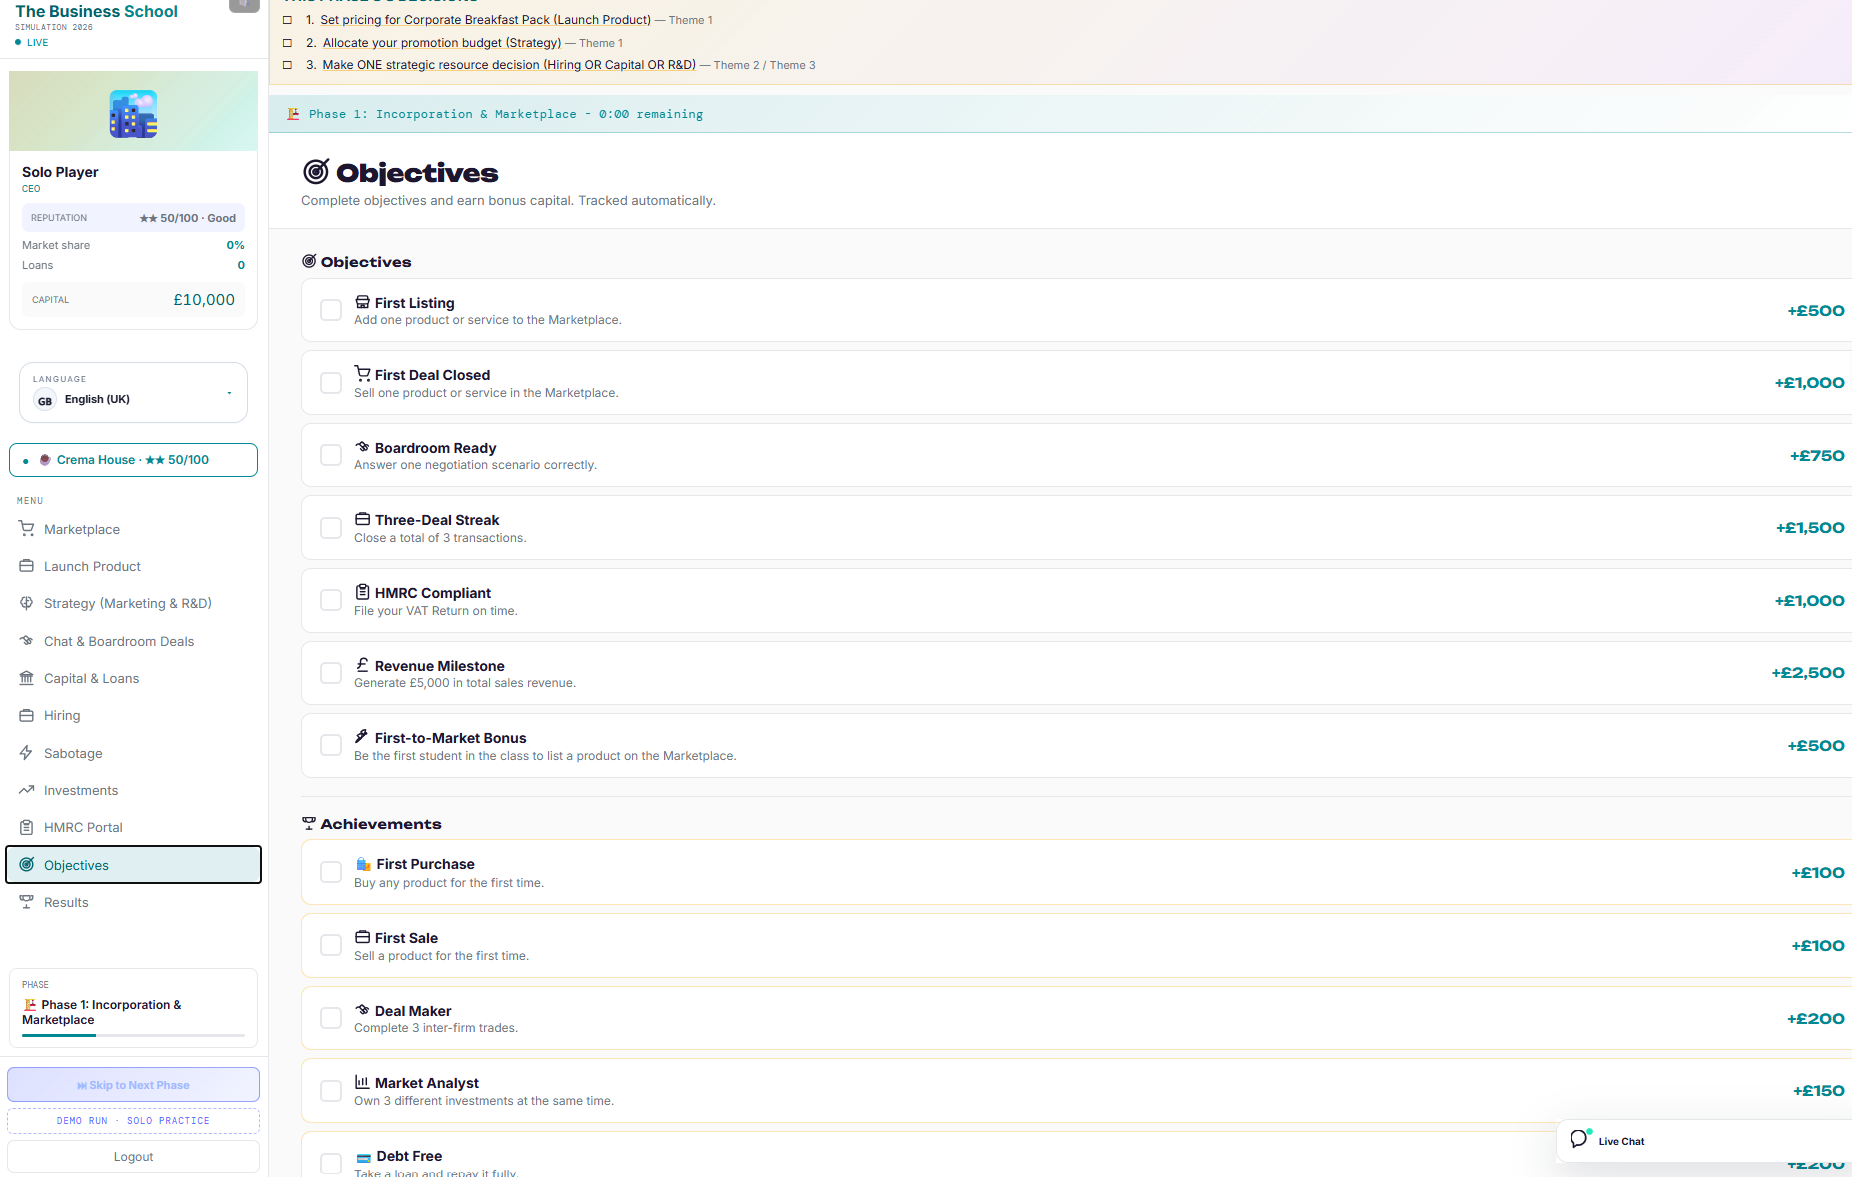
Task: Tick the HMRC Compliant checkbox
Action: pyautogui.click(x=331, y=600)
